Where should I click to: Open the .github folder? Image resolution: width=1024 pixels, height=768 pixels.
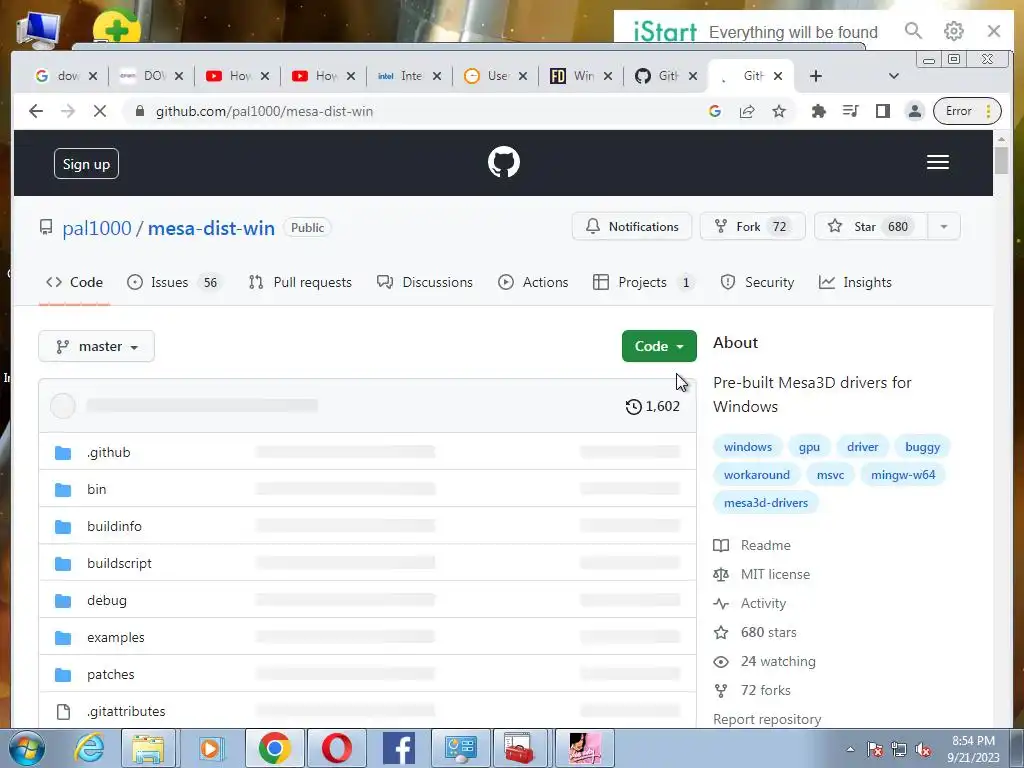[x=108, y=452]
